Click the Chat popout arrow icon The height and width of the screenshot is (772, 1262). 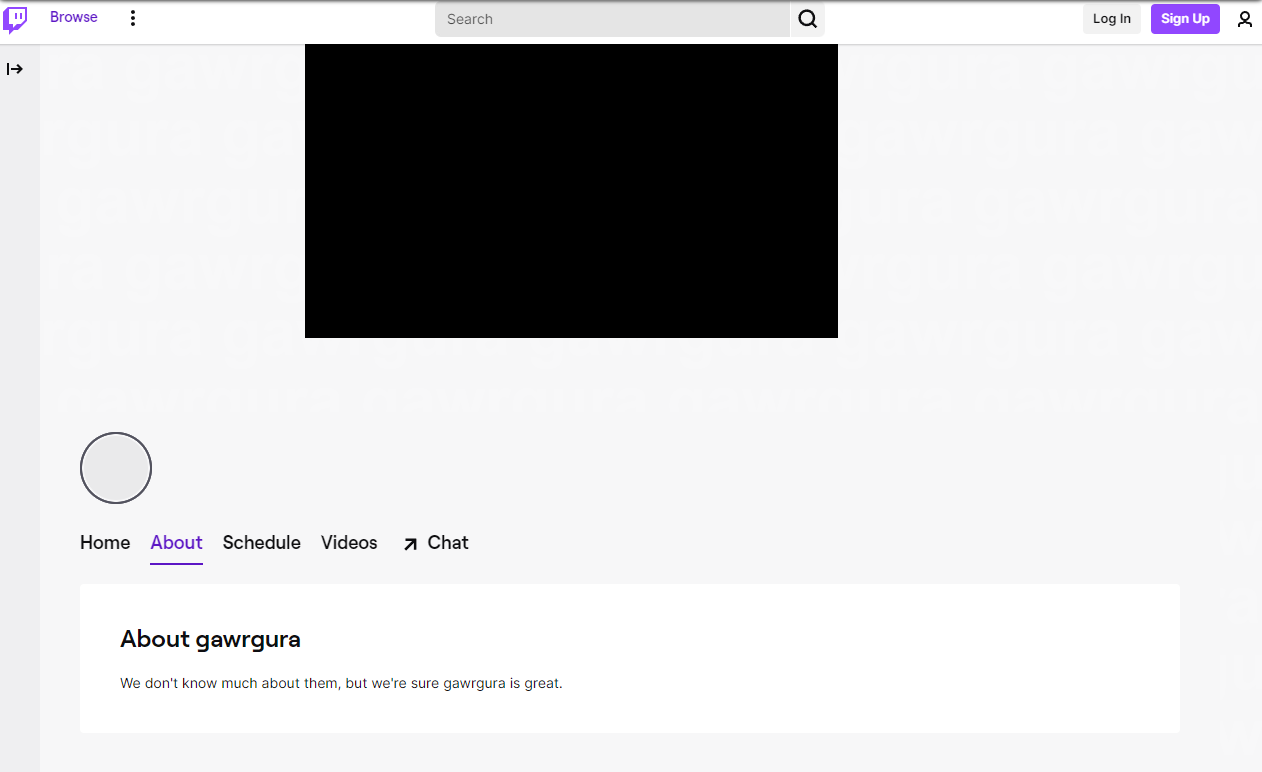tap(410, 544)
